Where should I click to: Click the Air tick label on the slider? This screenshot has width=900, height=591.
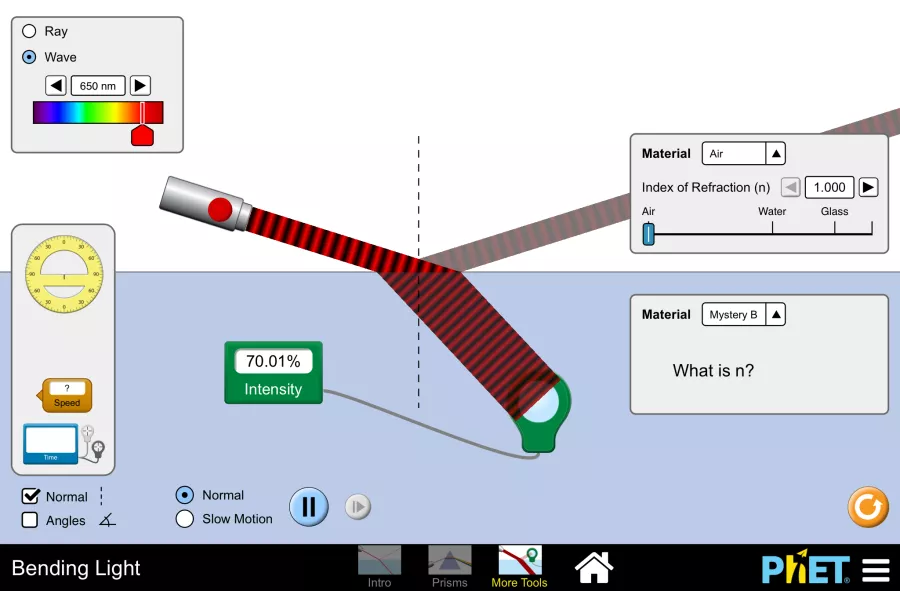point(648,211)
